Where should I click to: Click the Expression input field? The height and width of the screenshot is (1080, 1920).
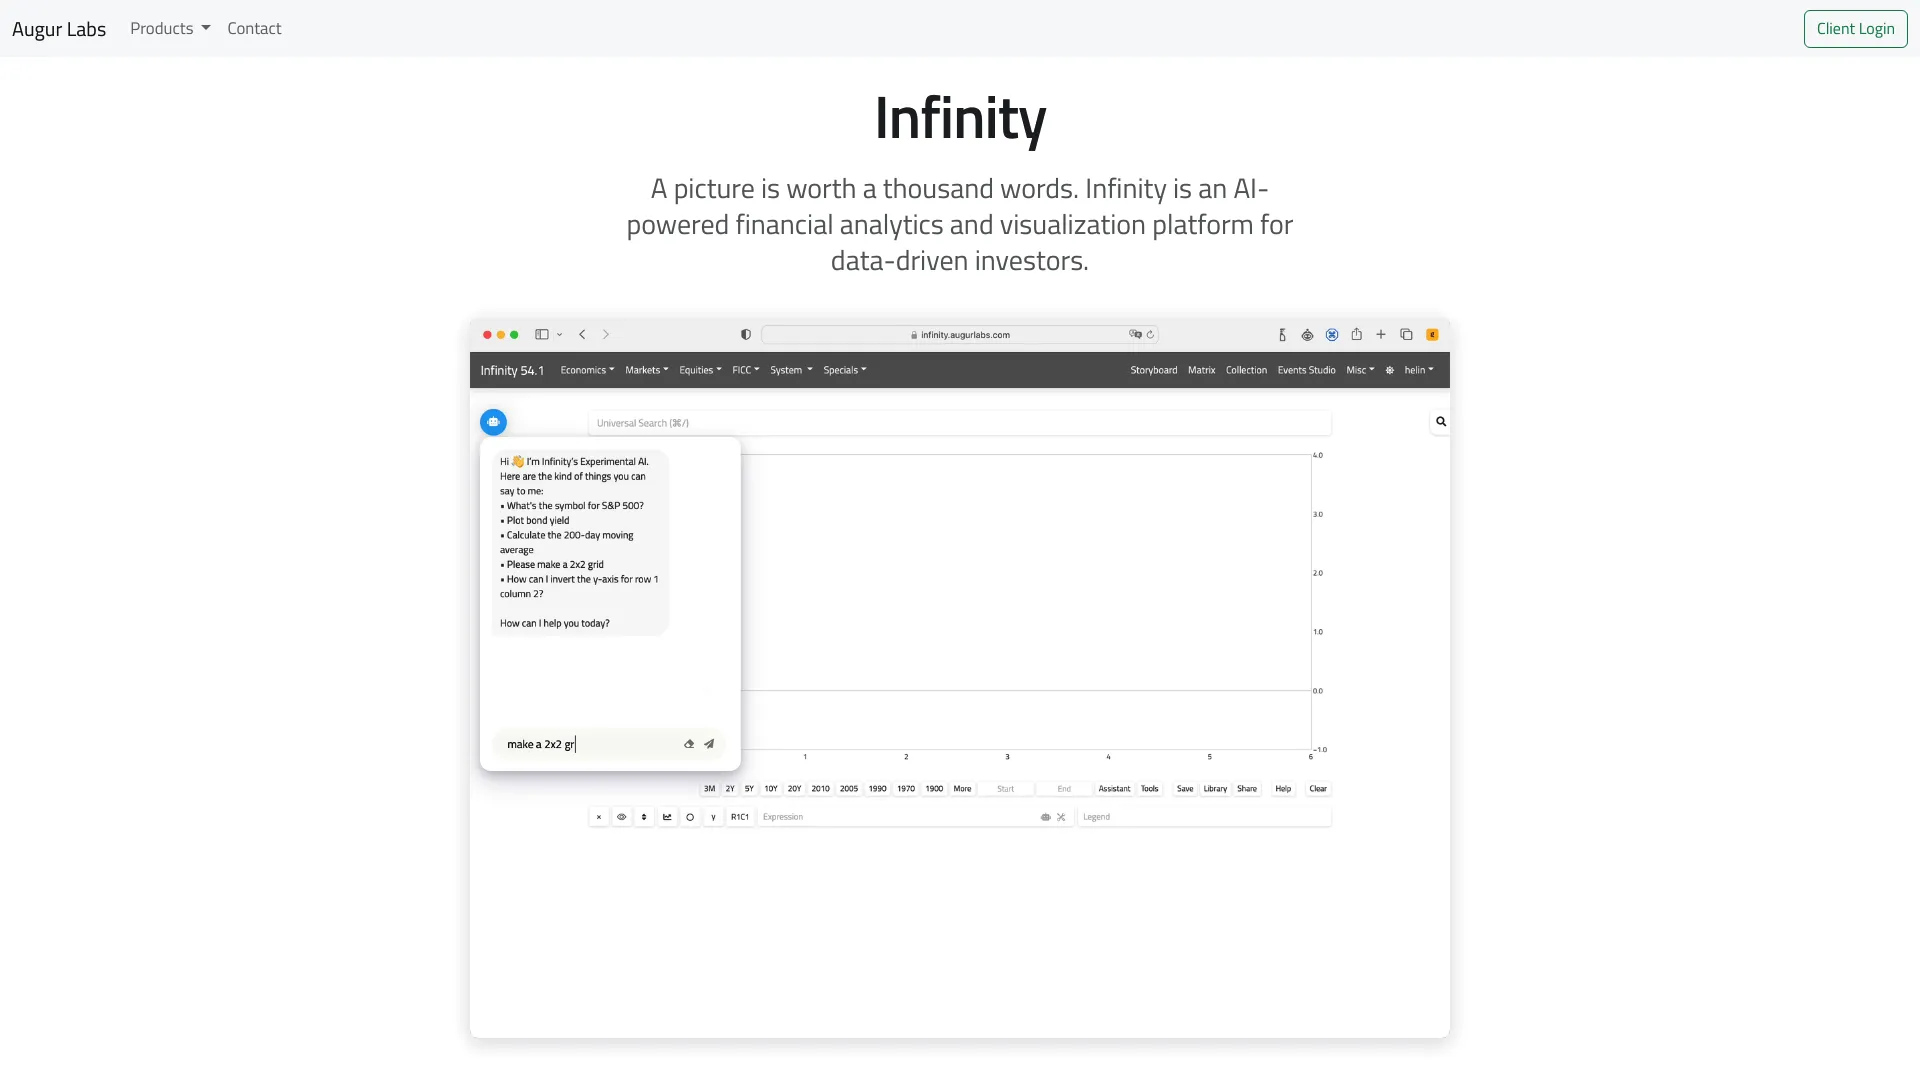pos(890,817)
